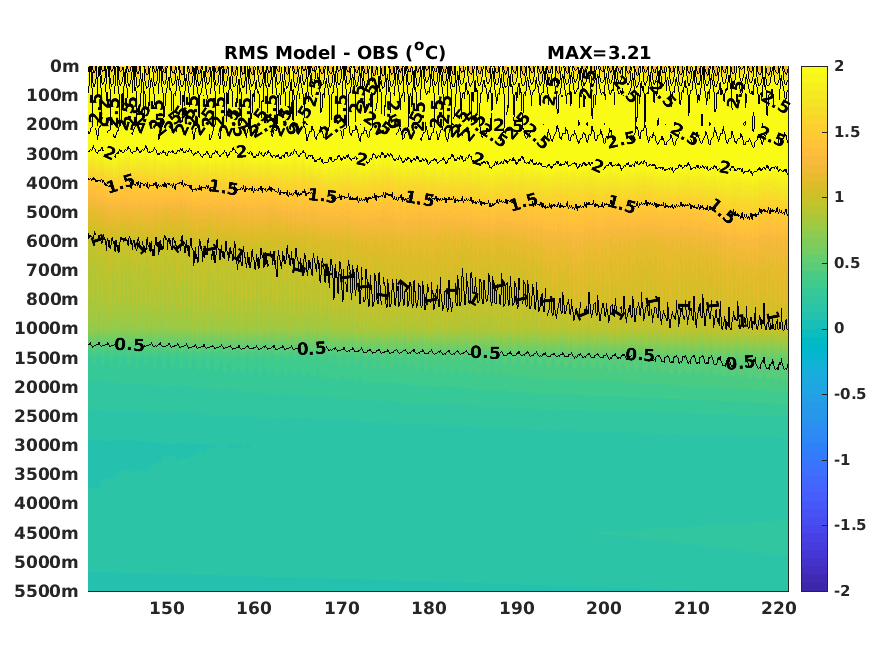The width and height of the screenshot is (875, 656).
Task: Click the colorbar tick label '-1'
Action: pos(842,460)
